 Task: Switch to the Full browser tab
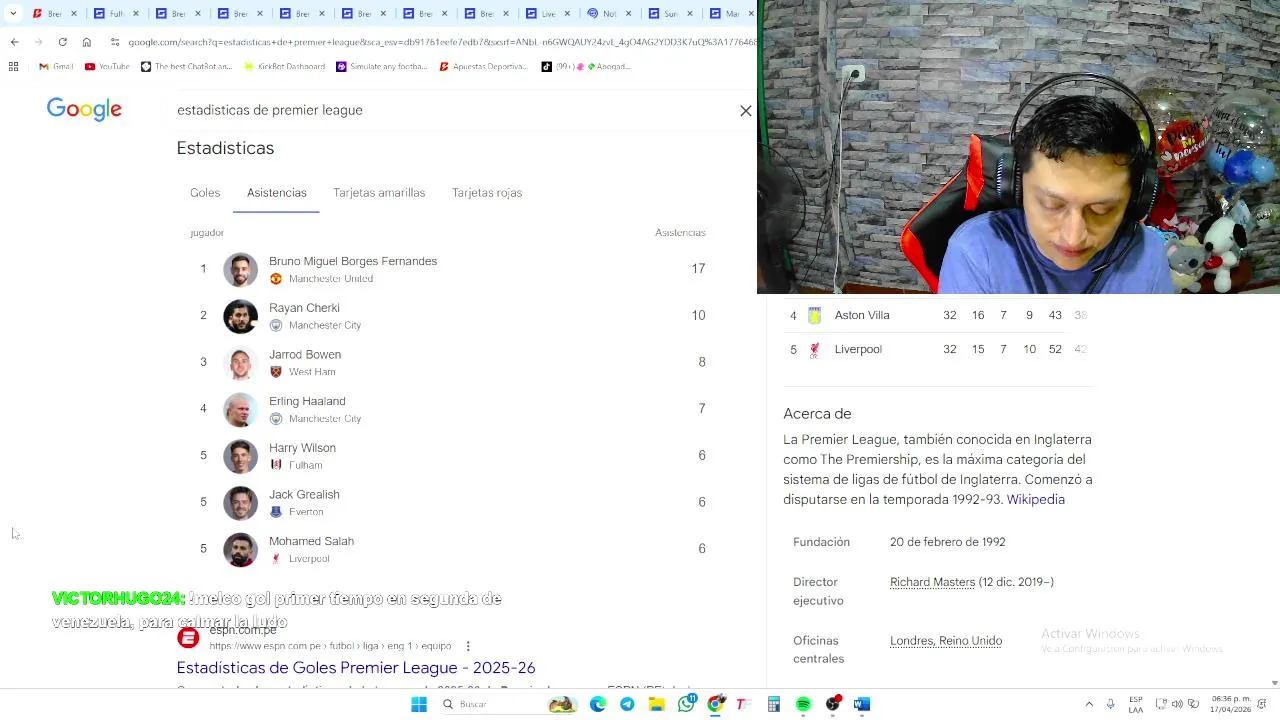click(x=116, y=13)
